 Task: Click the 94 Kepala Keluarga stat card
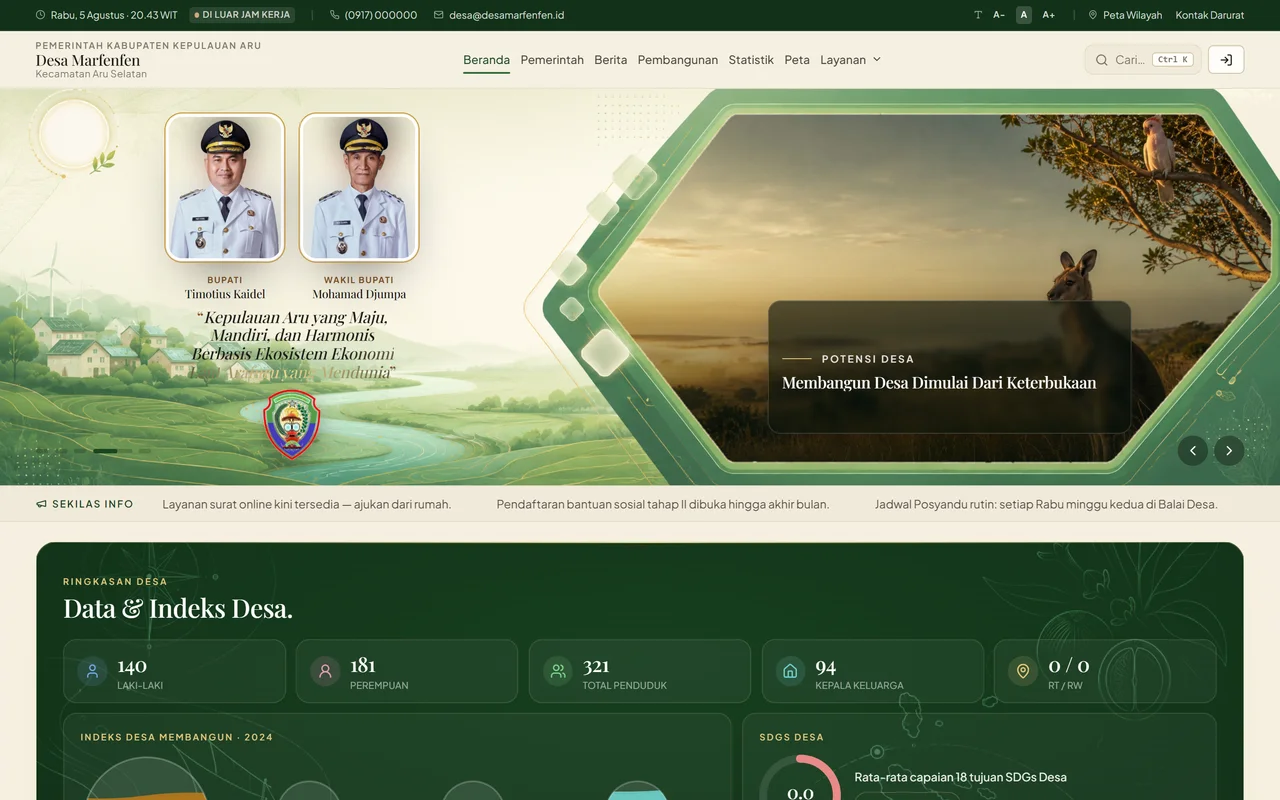873,671
